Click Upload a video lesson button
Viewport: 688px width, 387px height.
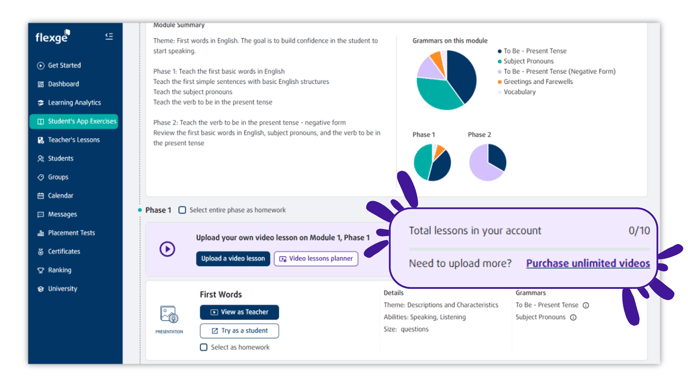click(x=233, y=259)
